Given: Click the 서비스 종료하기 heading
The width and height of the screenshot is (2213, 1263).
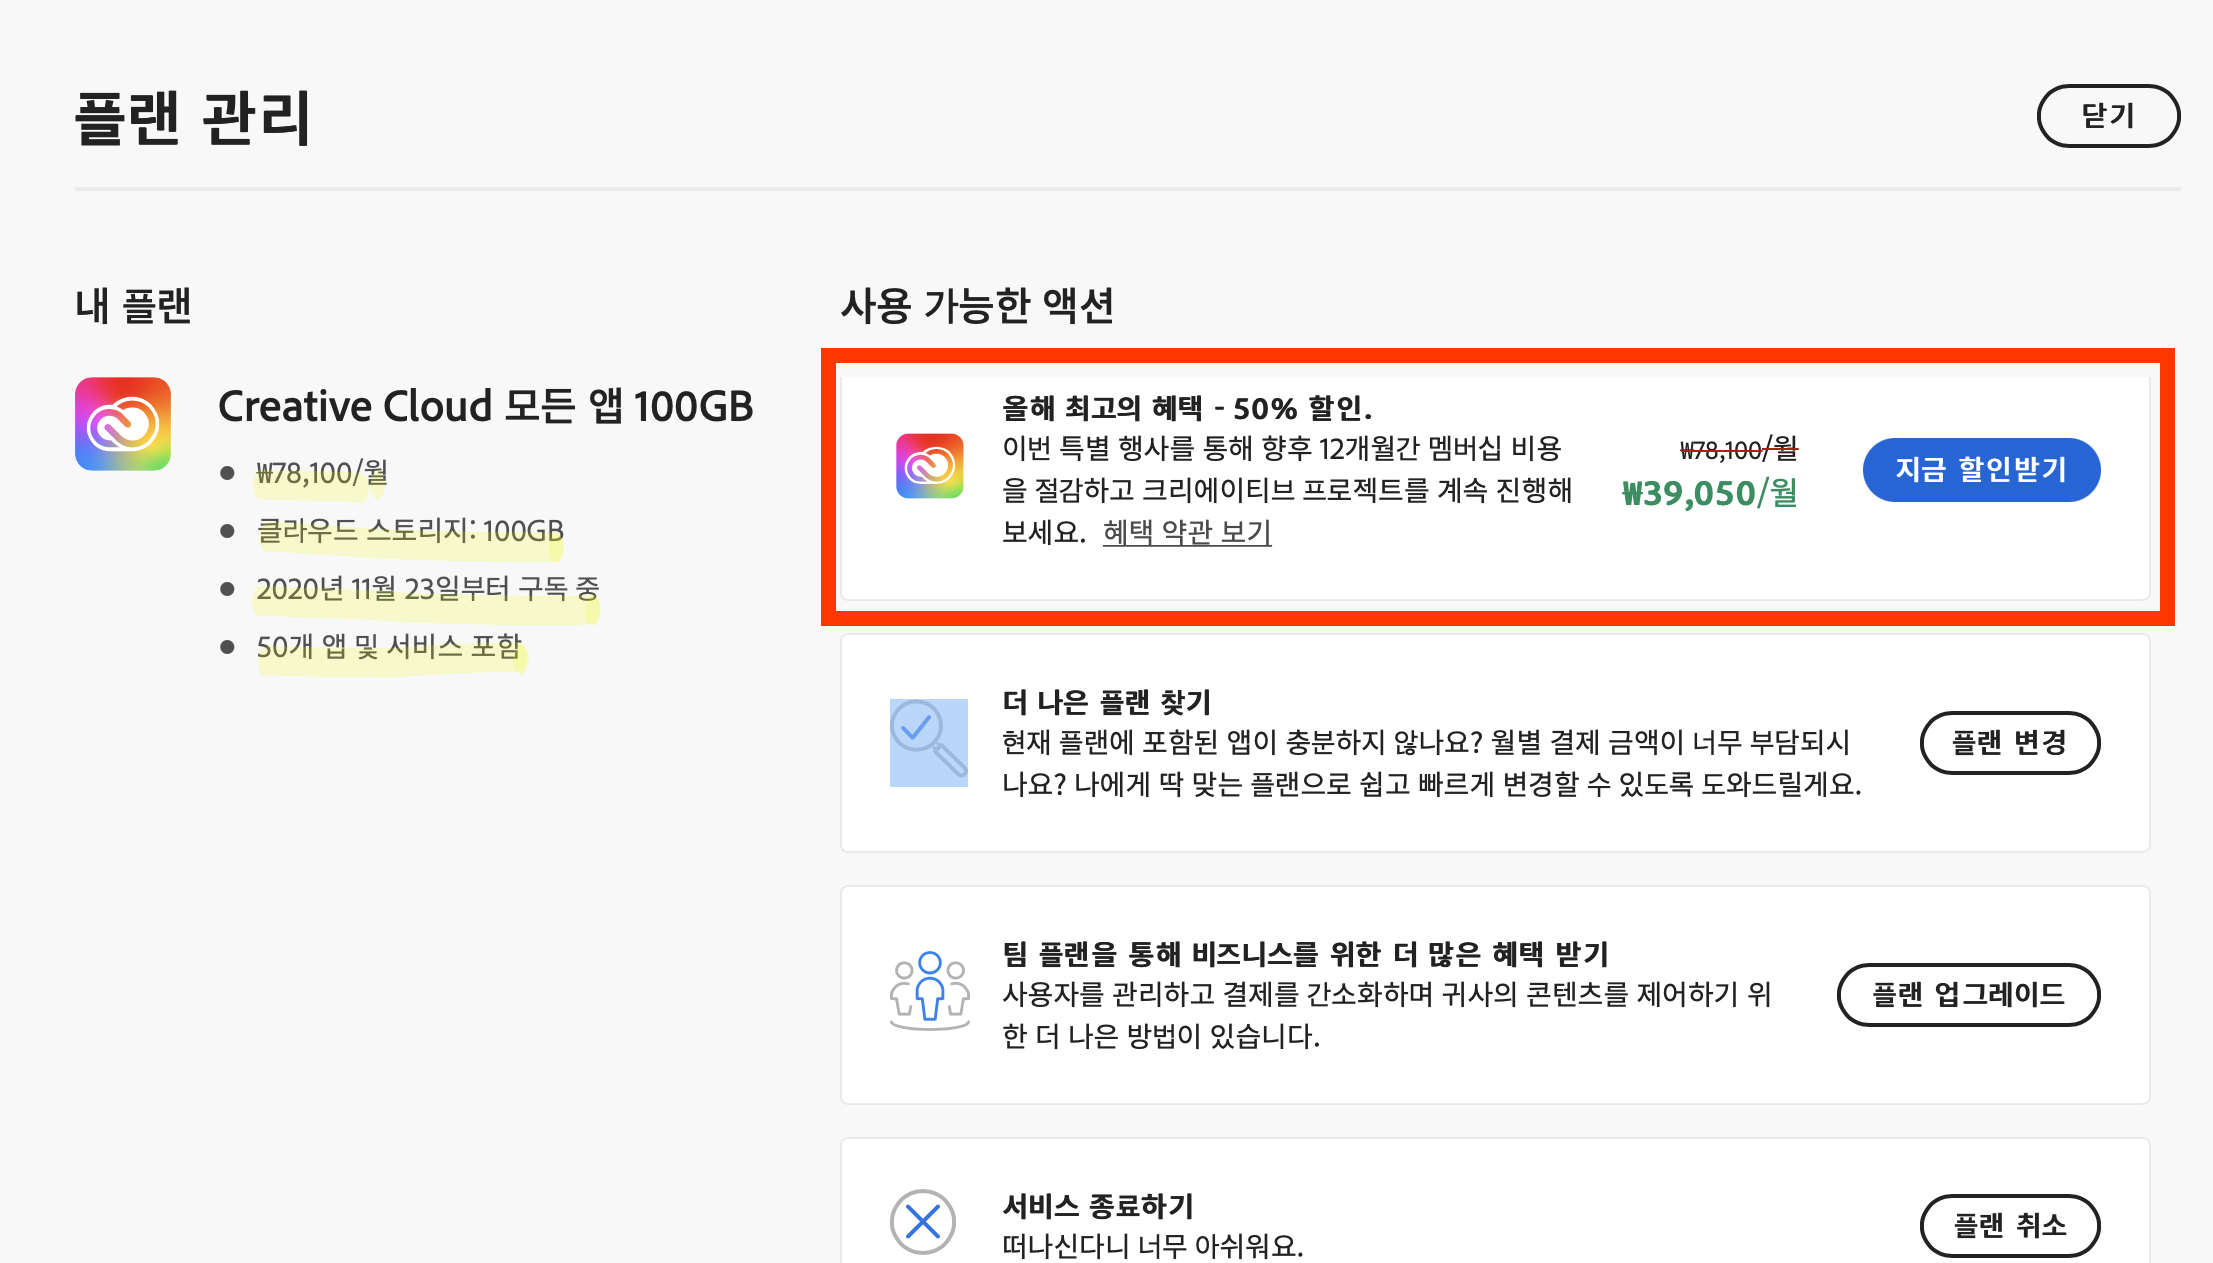Looking at the screenshot, I should pyautogui.click(x=1098, y=1206).
